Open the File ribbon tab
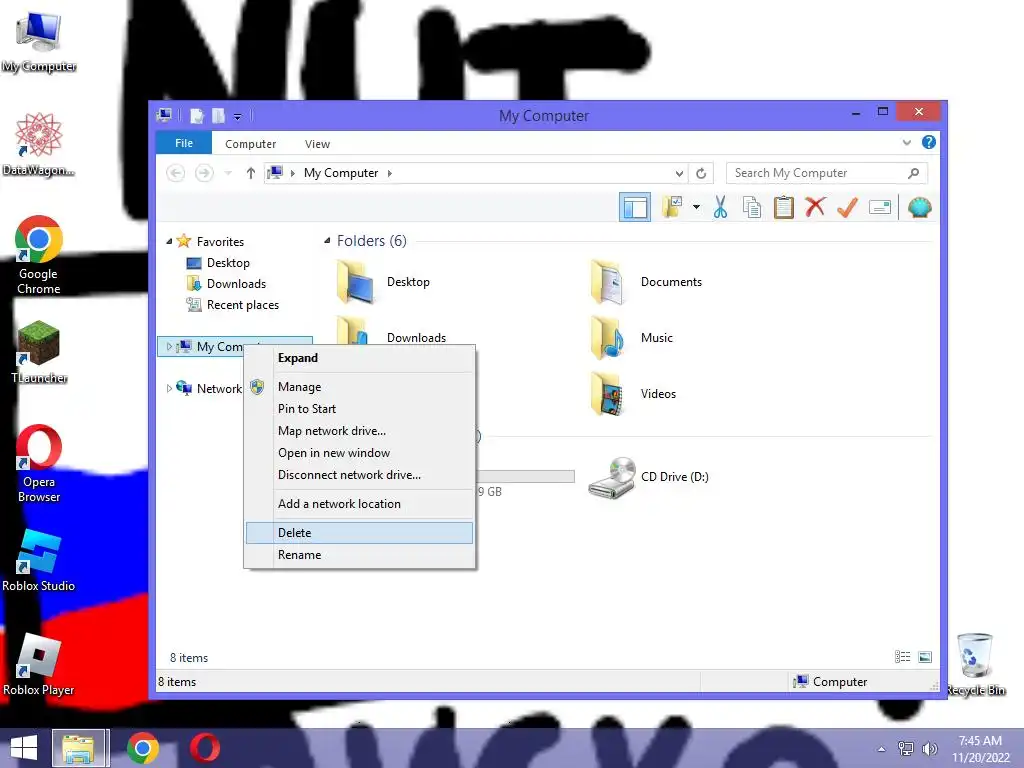The width and height of the screenshot is (1024, 768). pos(184,143)
